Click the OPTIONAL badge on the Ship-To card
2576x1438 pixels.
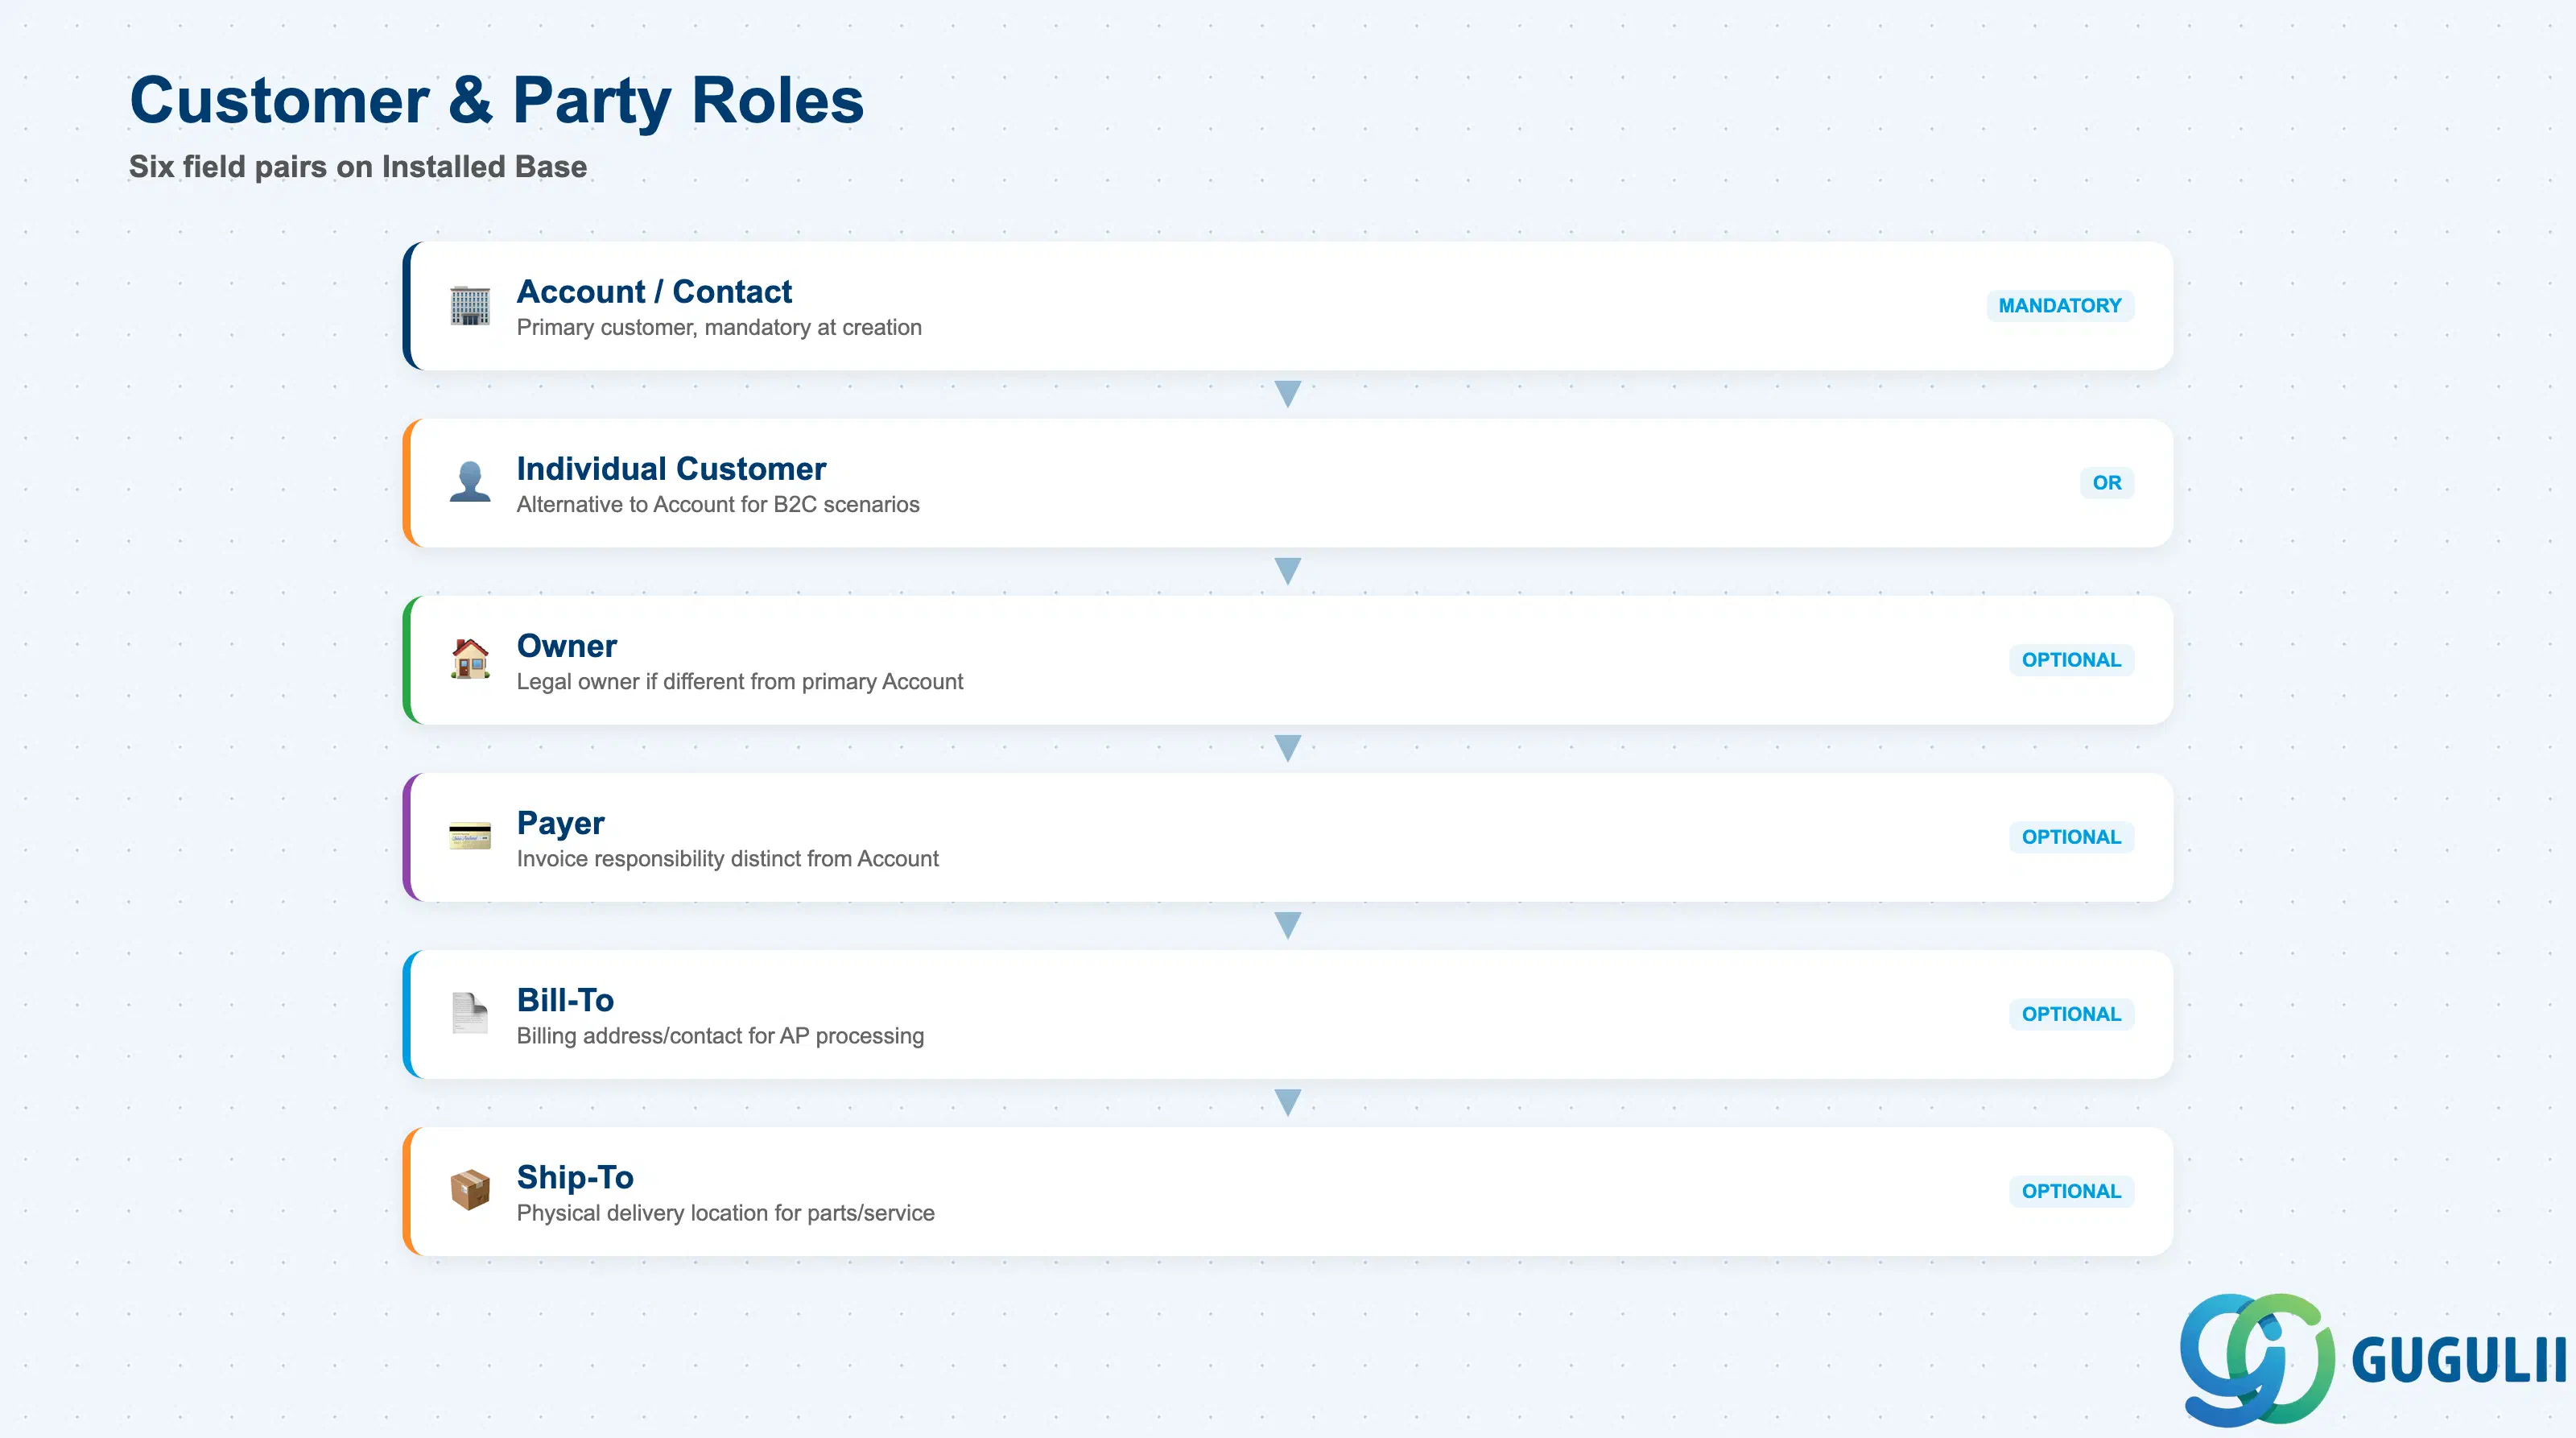[x=2071, y=1191]
